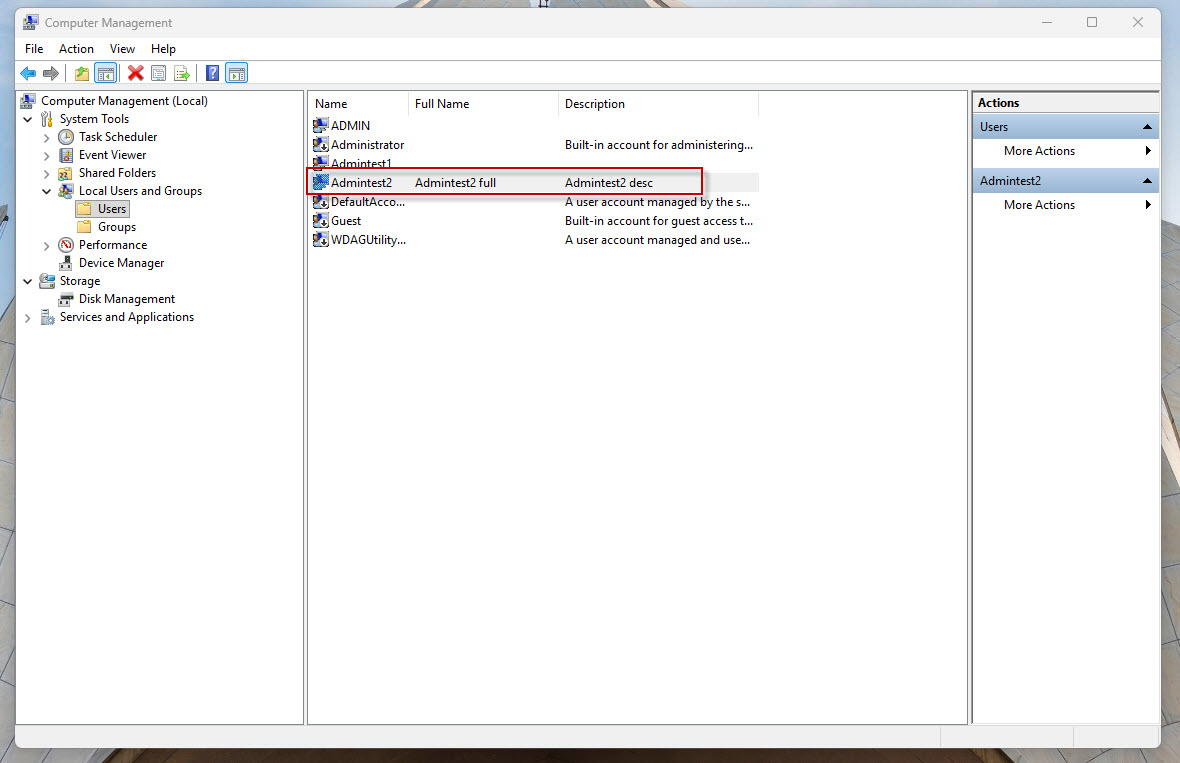
Task: Collapse the Admintest2 section in Actions pane
Action: coord(1147,181)
